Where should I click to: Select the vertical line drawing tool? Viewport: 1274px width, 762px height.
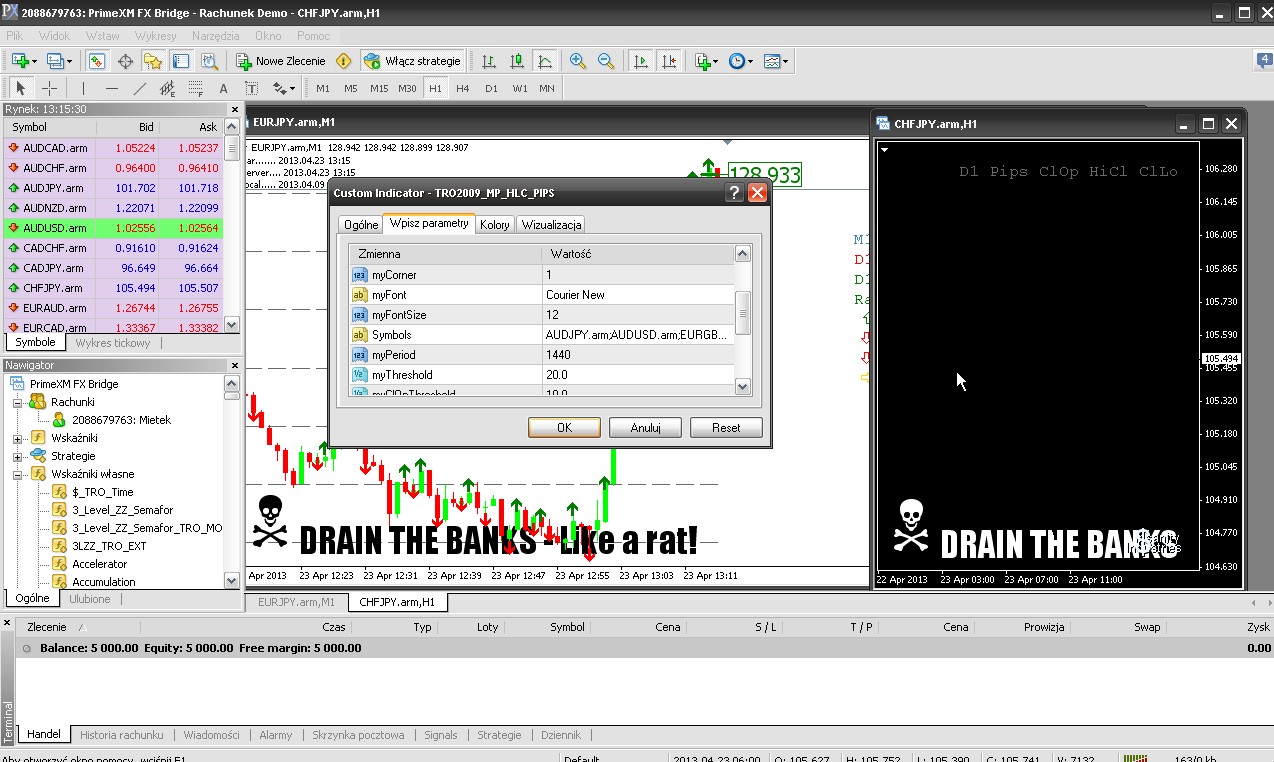(x=83, y=88)
